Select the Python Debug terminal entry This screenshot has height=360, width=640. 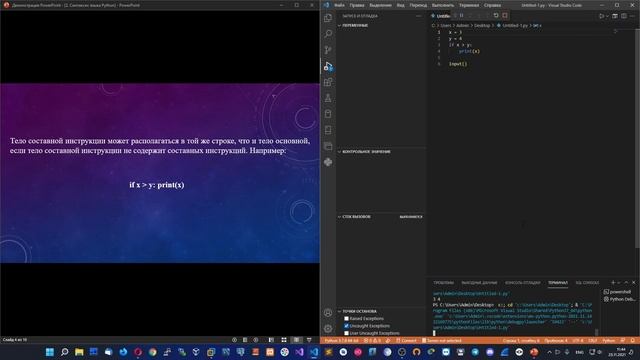tap(619, 299)
